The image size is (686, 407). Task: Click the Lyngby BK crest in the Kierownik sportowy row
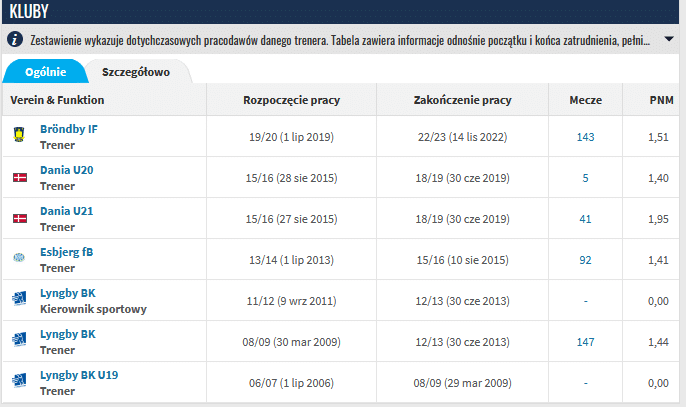18,299
